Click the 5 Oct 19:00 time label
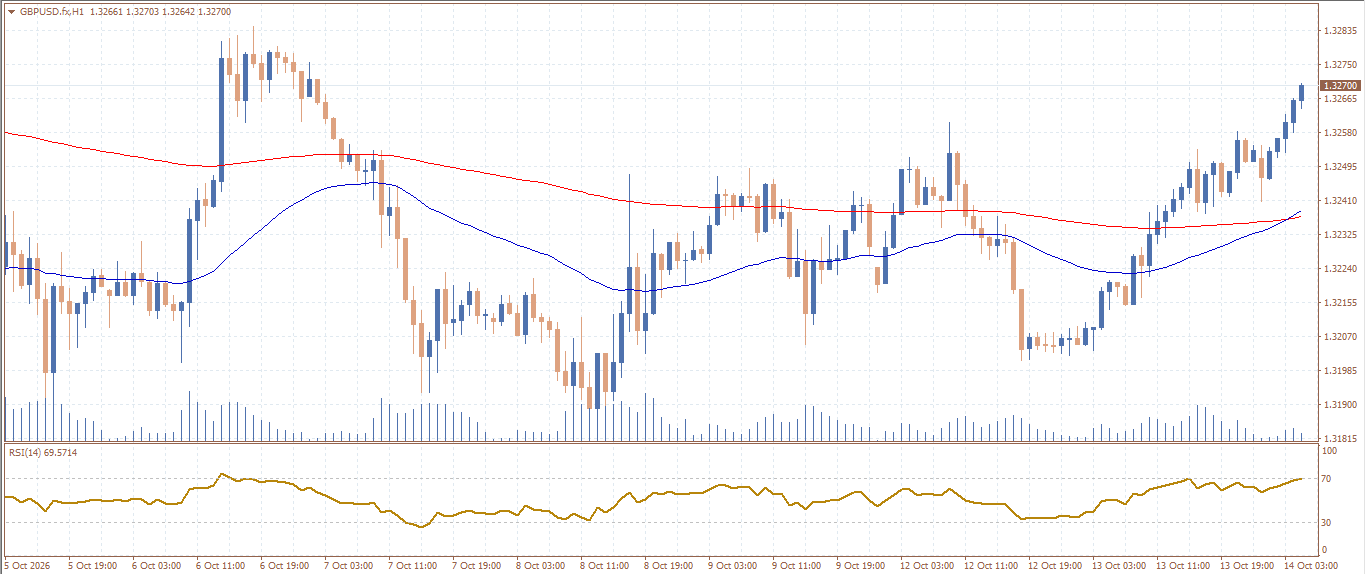Viewport: 1365px width, 574px height. (93, 566)
